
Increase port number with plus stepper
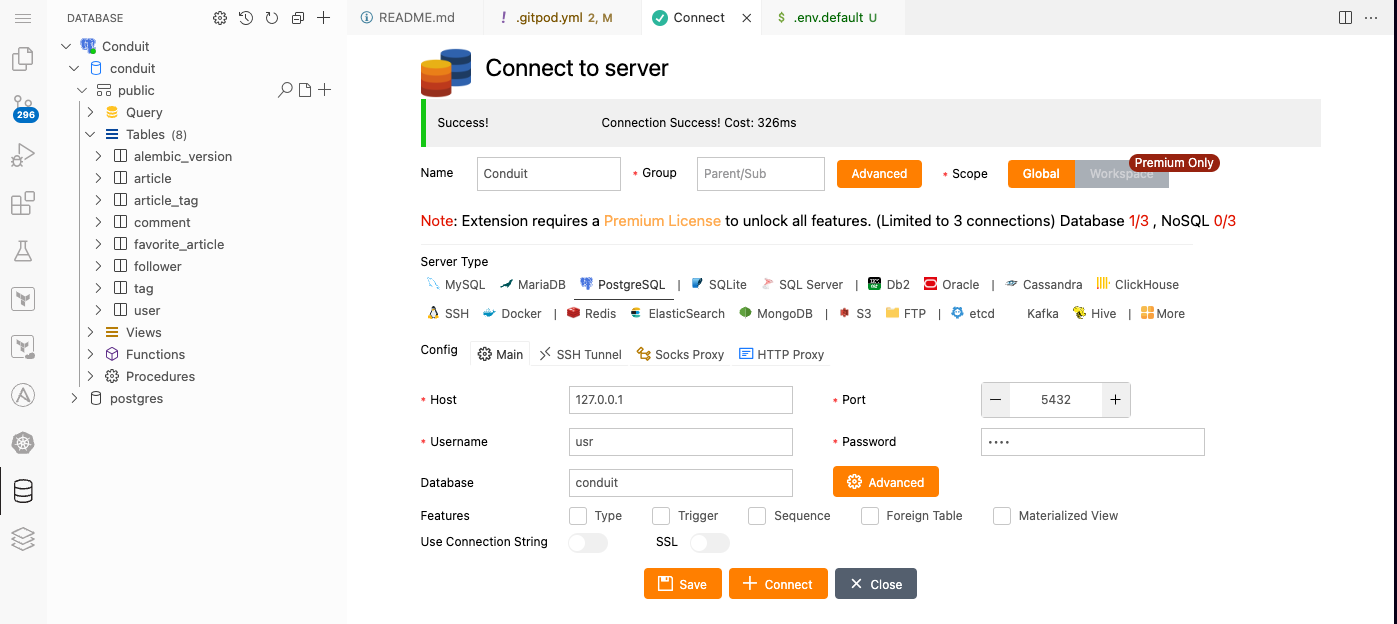1115,399
